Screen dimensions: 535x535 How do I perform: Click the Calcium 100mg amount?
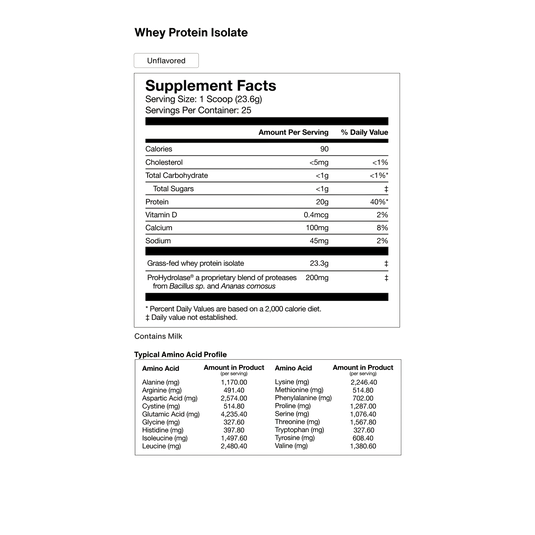pos(317,228)
